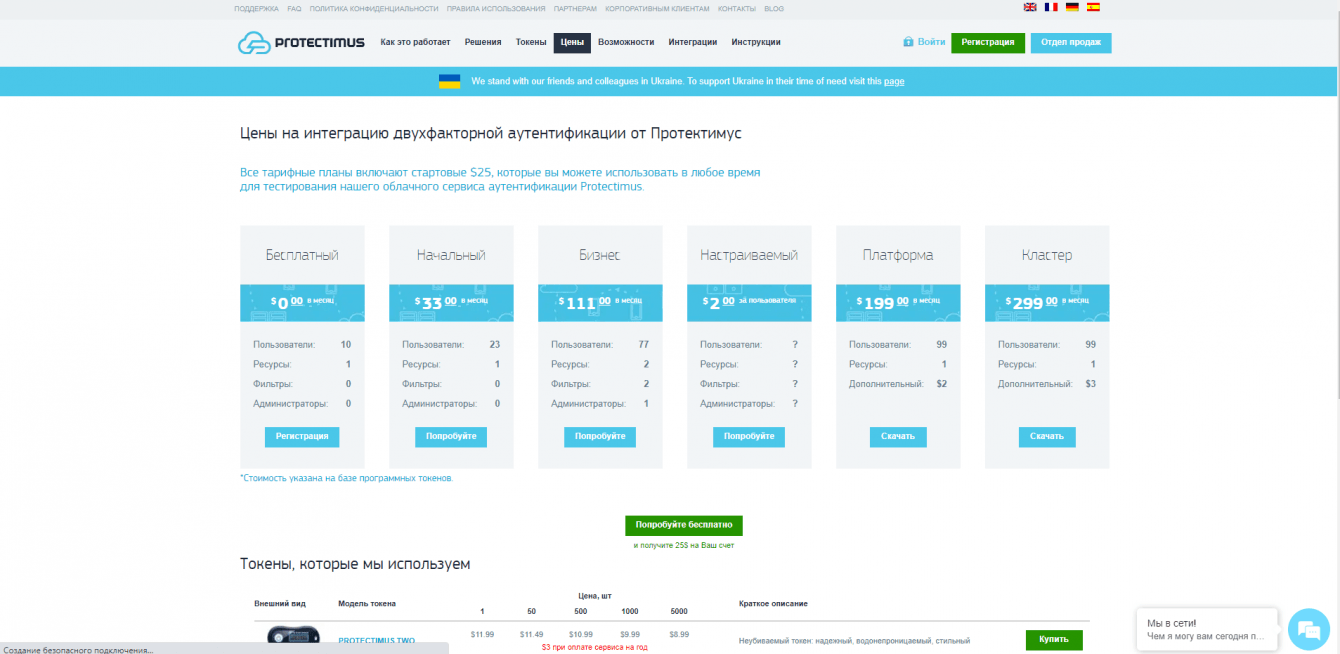The width and height of the screenshot is (1340, 654).
Task: Open the FAQ top link
Action: coord(294,8)
